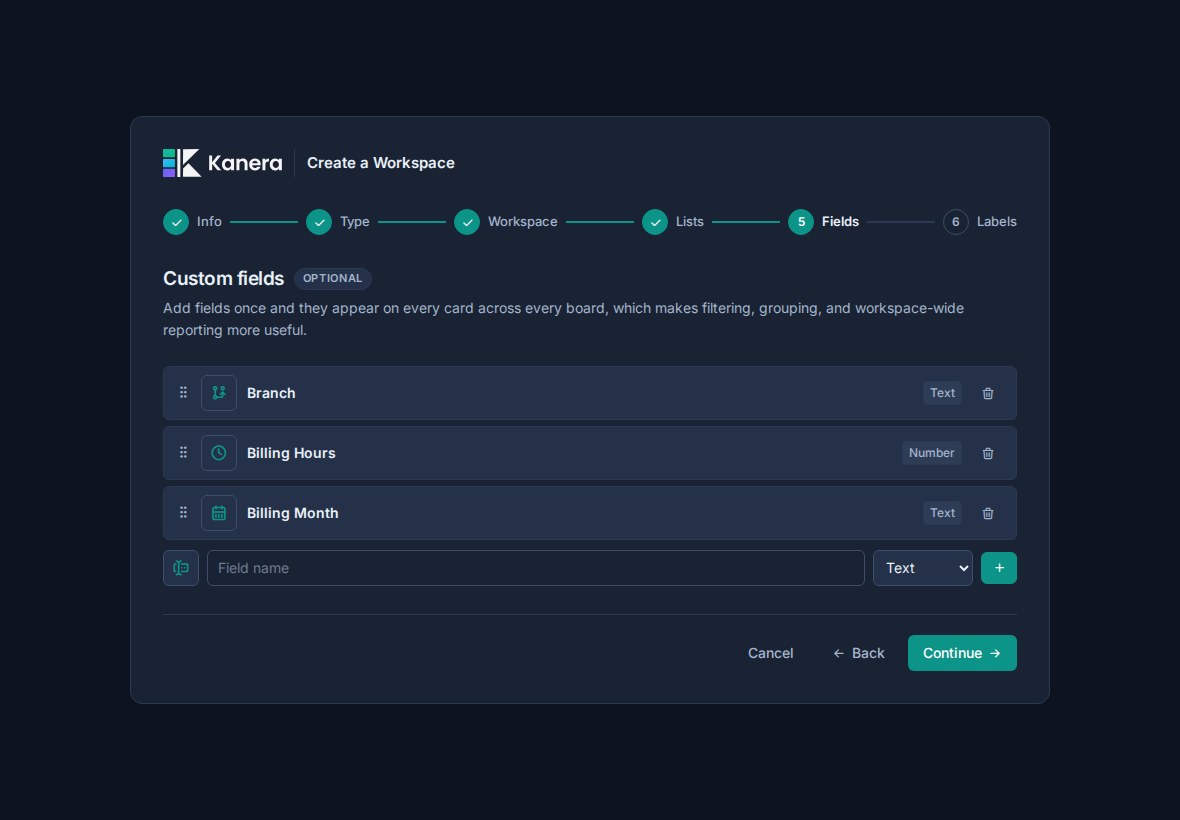This screenshot has width=1180, height=820.
Task: Click the Create a Workspace title
Action: coord(381,163)
